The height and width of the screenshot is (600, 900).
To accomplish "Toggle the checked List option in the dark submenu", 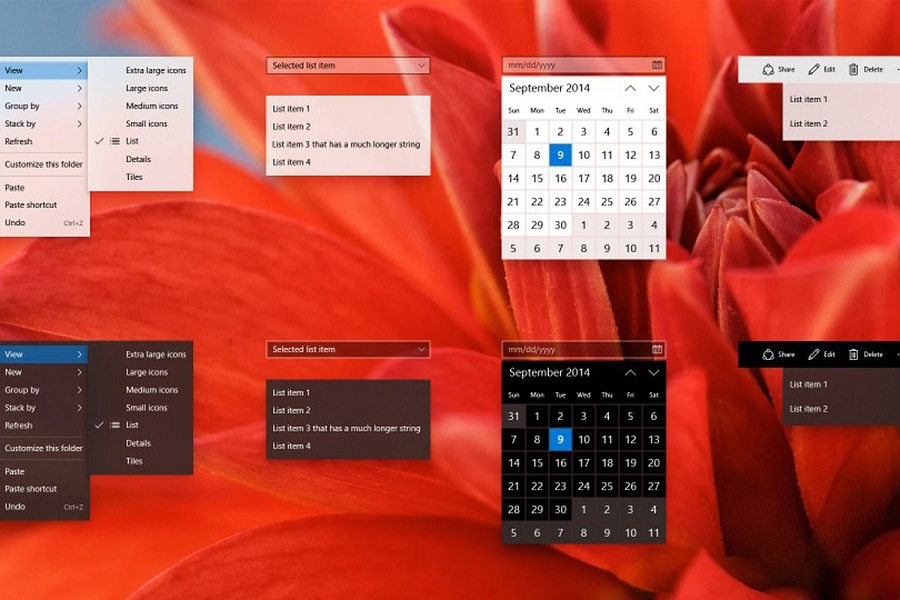I will [x=132, y=426].
